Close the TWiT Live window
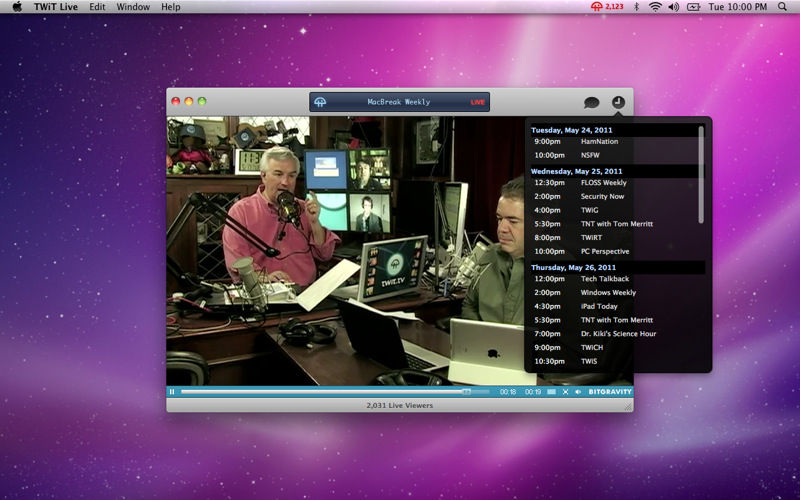 tap(176, 102)
